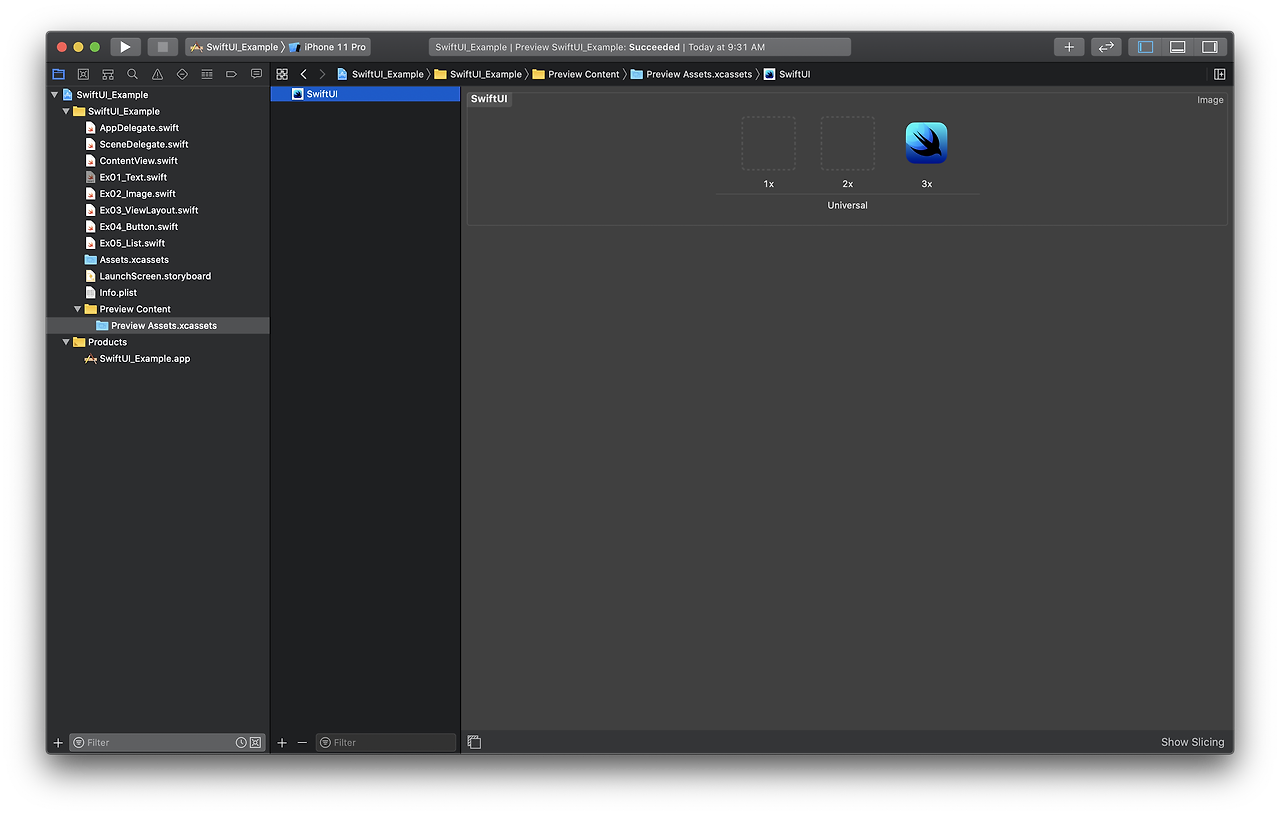Click the SwiftUI title in asset editor
This screenshot has height=815, width=1280.
489,99
